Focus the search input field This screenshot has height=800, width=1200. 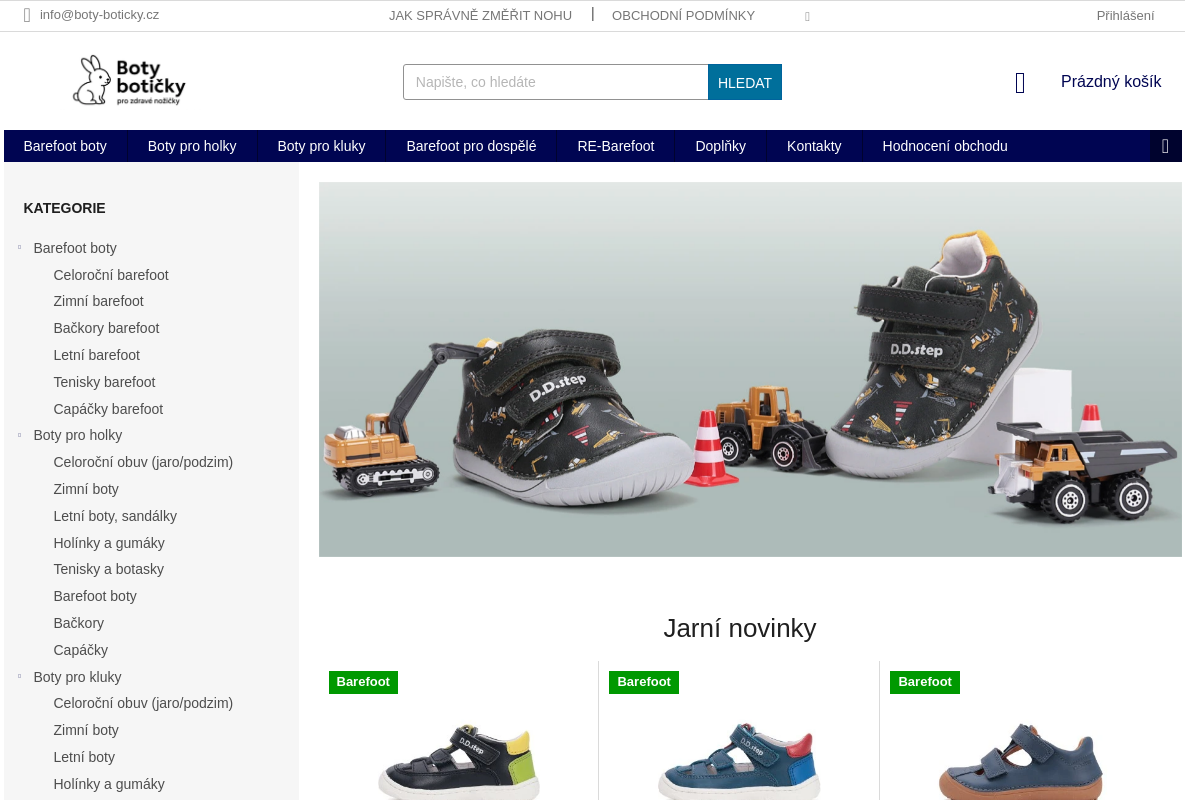556,82
